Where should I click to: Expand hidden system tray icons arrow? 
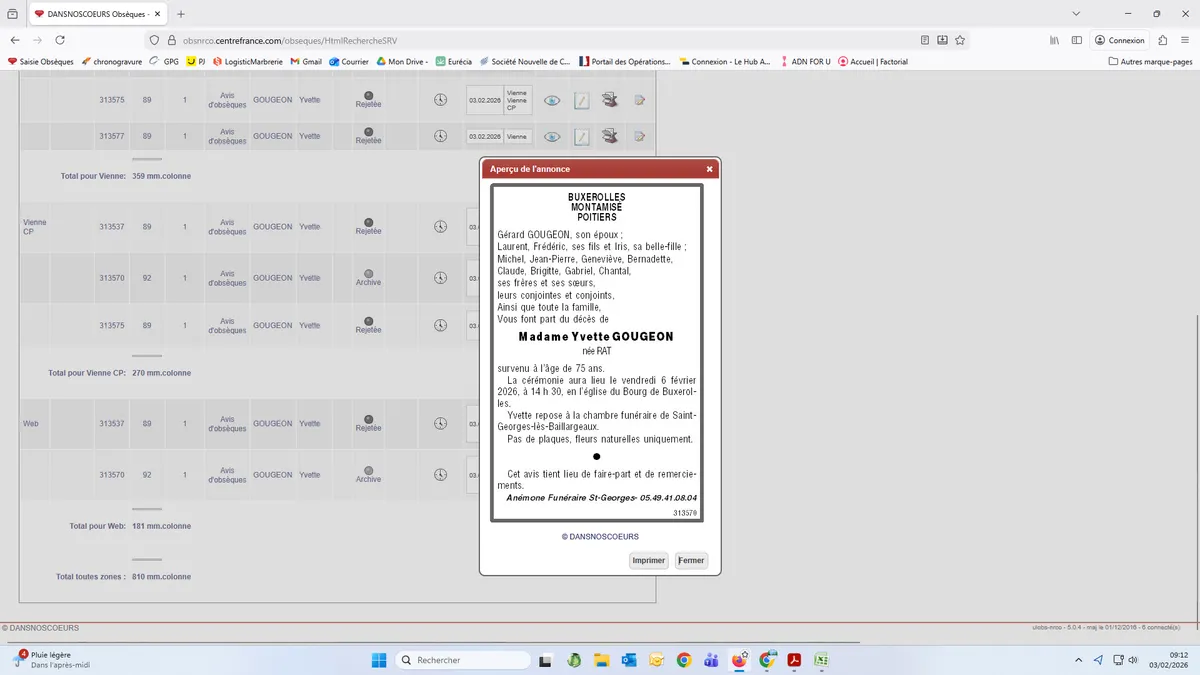click(1078, 660)
